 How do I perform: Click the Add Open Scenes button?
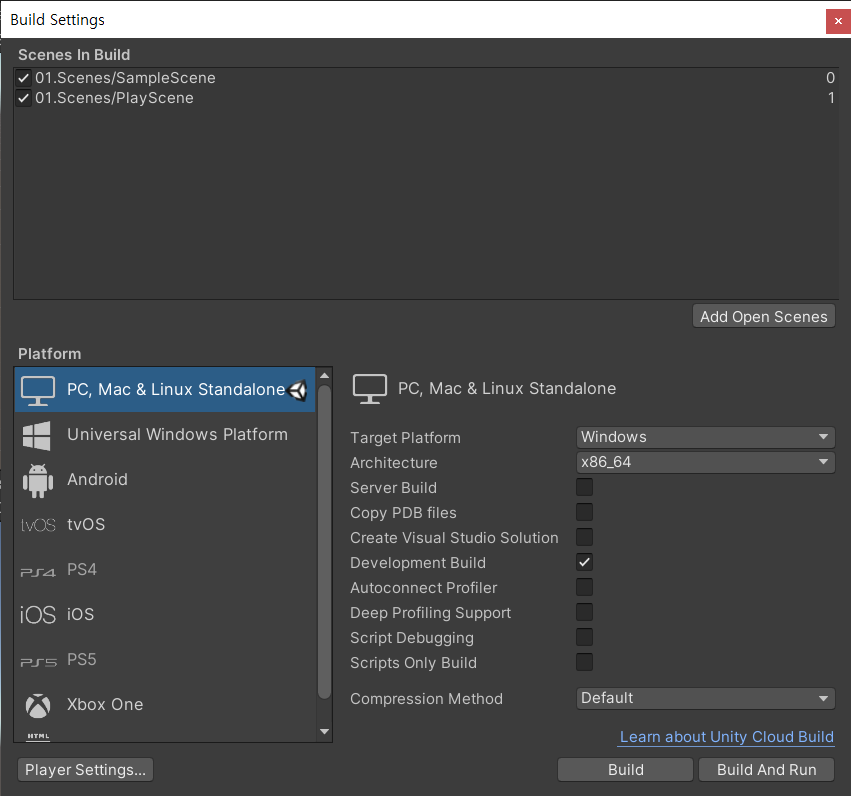pos(764,316)
